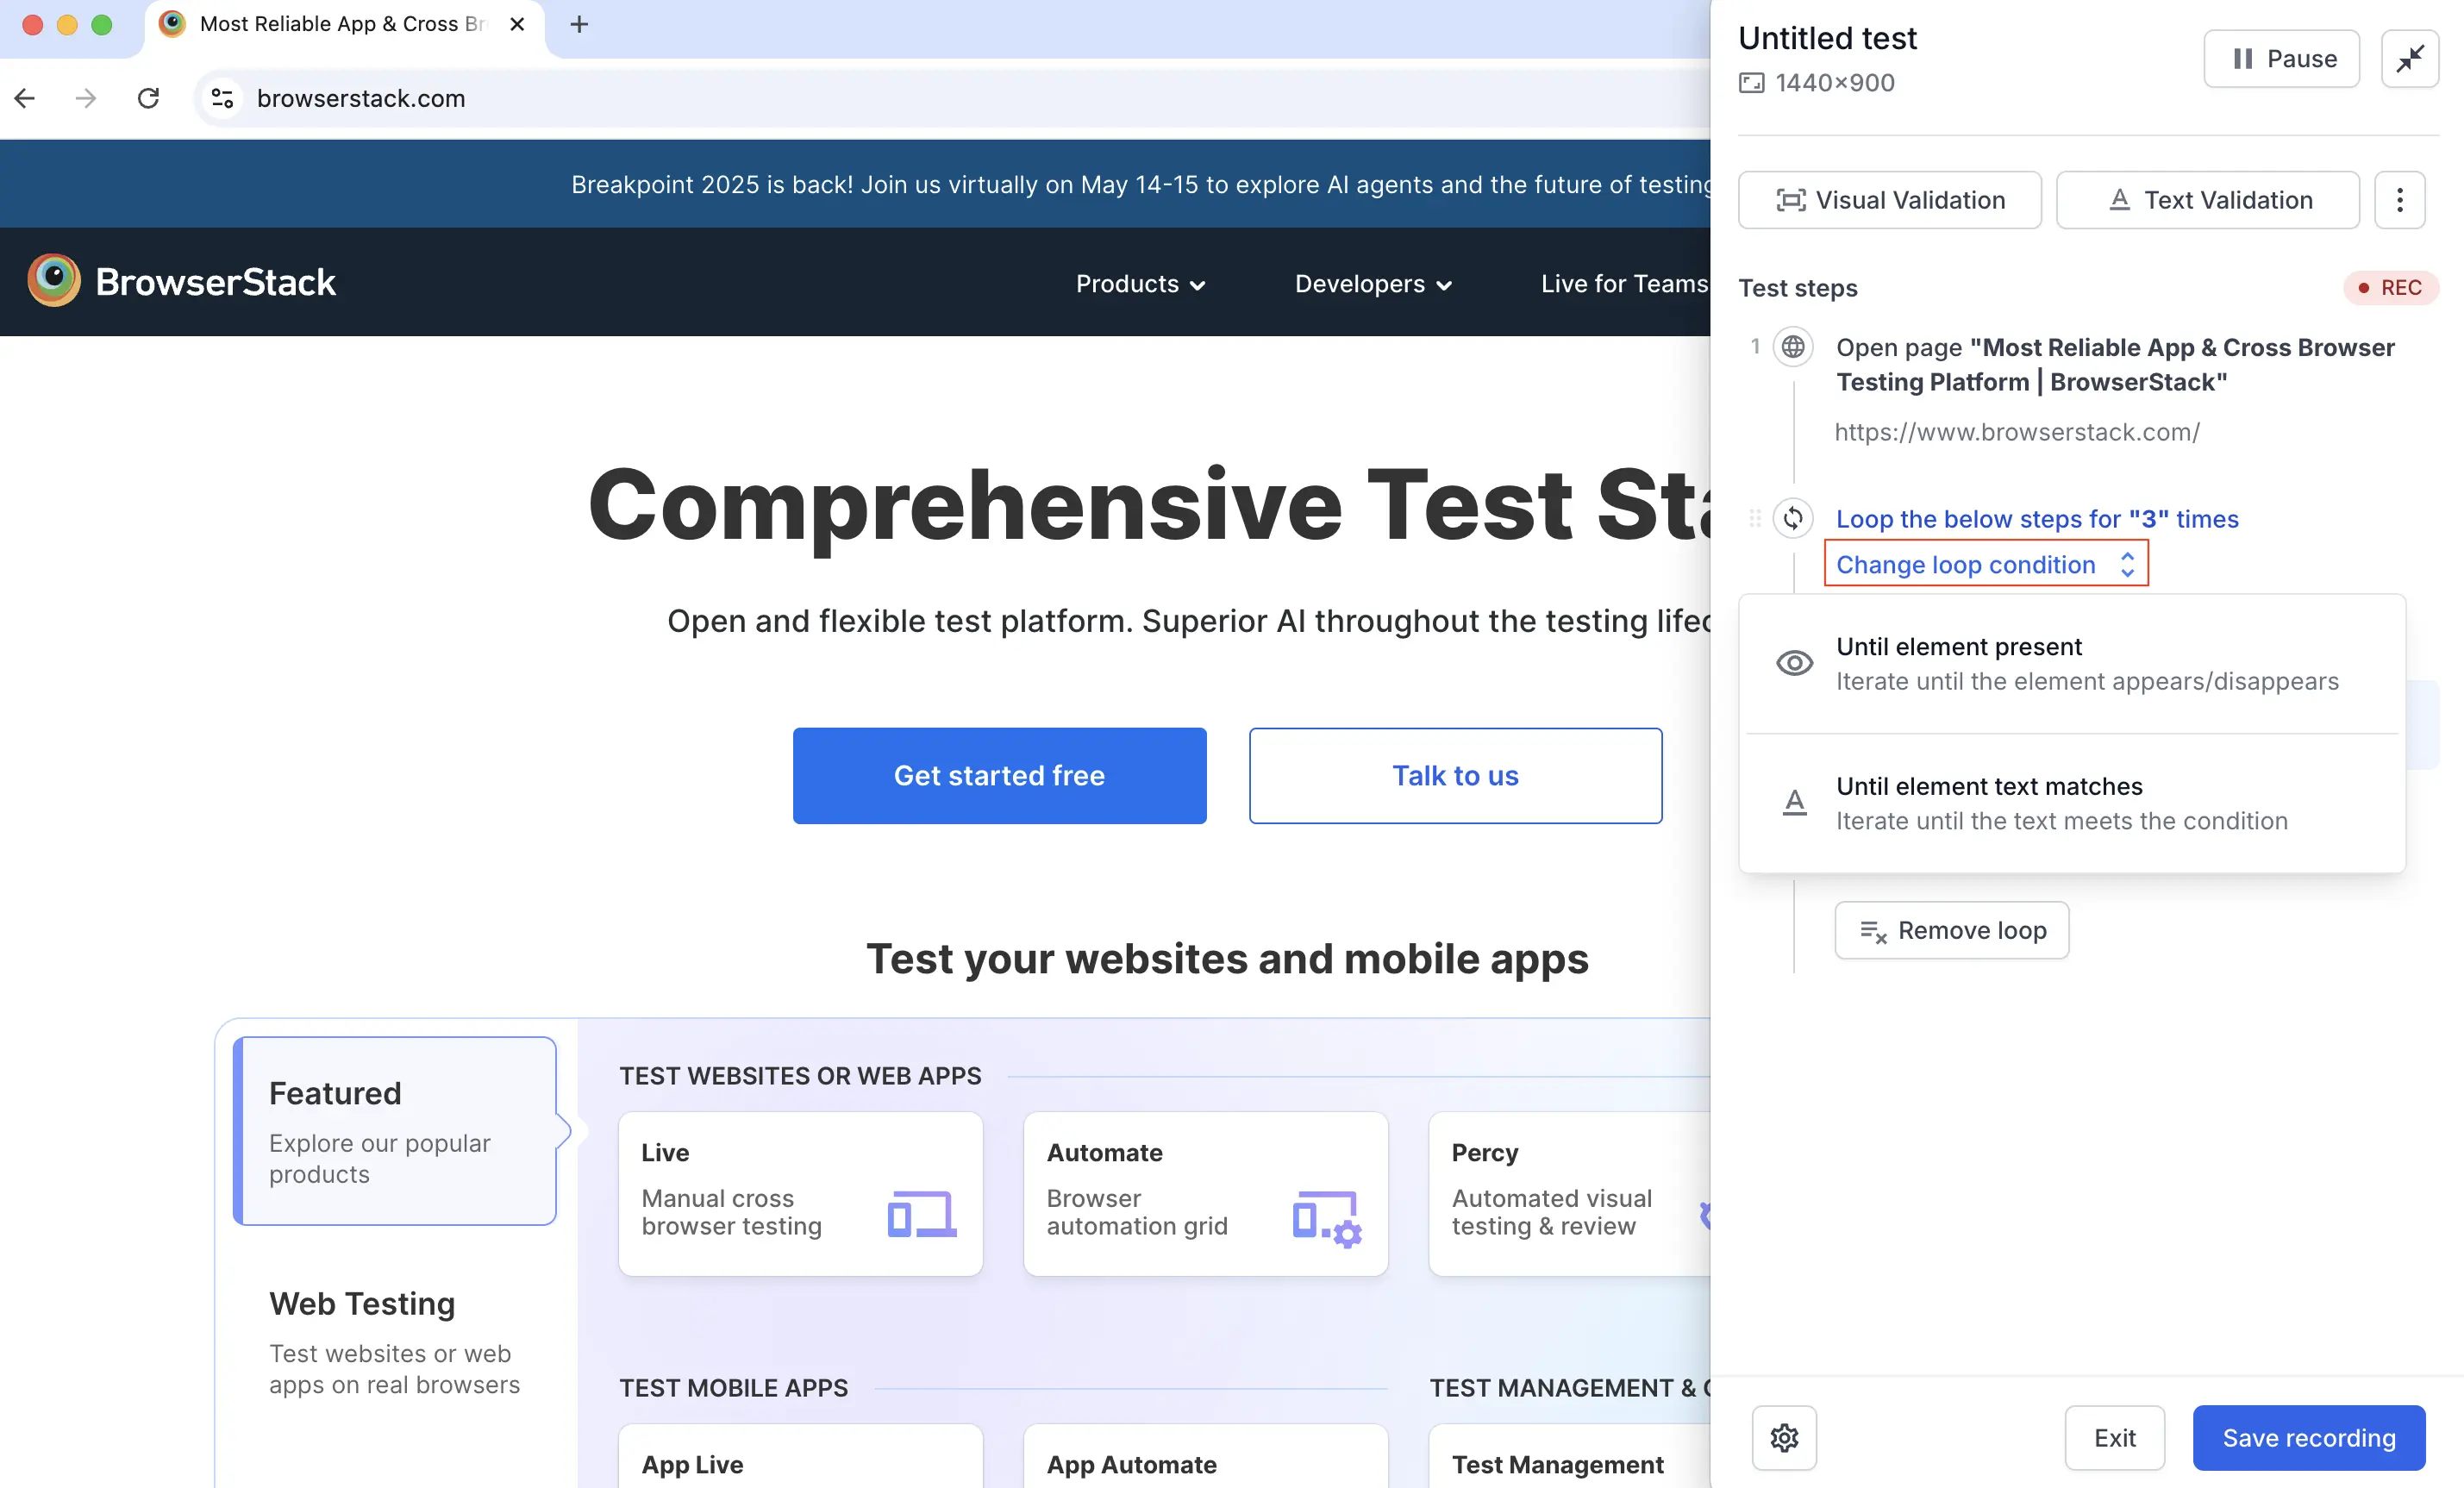2464x1488 pixels.
Task: Click the viewport size icon near 1440×900
Action: pos(1751,83)
